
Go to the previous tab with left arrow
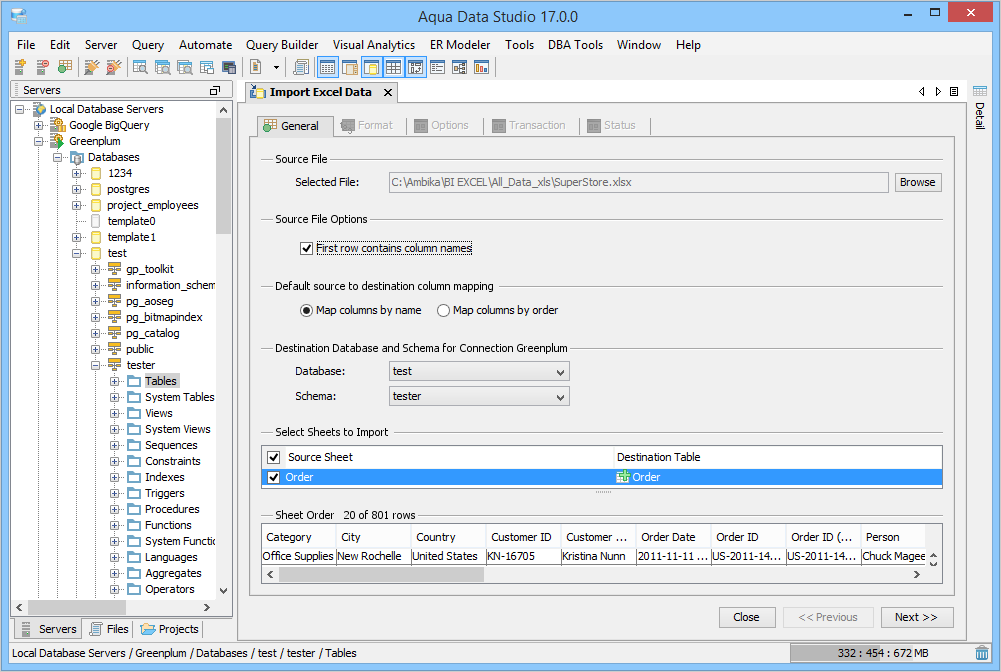(x=921, y=92)
